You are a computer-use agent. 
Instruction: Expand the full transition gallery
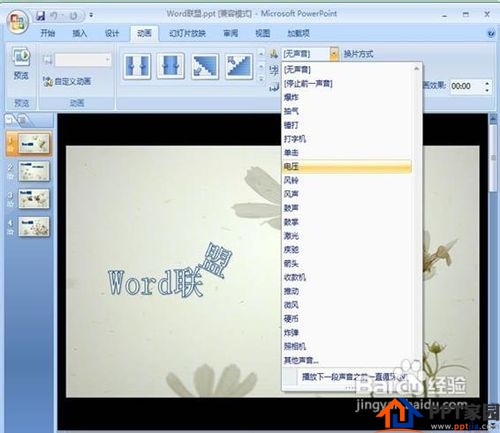click(x=261, y=79)
